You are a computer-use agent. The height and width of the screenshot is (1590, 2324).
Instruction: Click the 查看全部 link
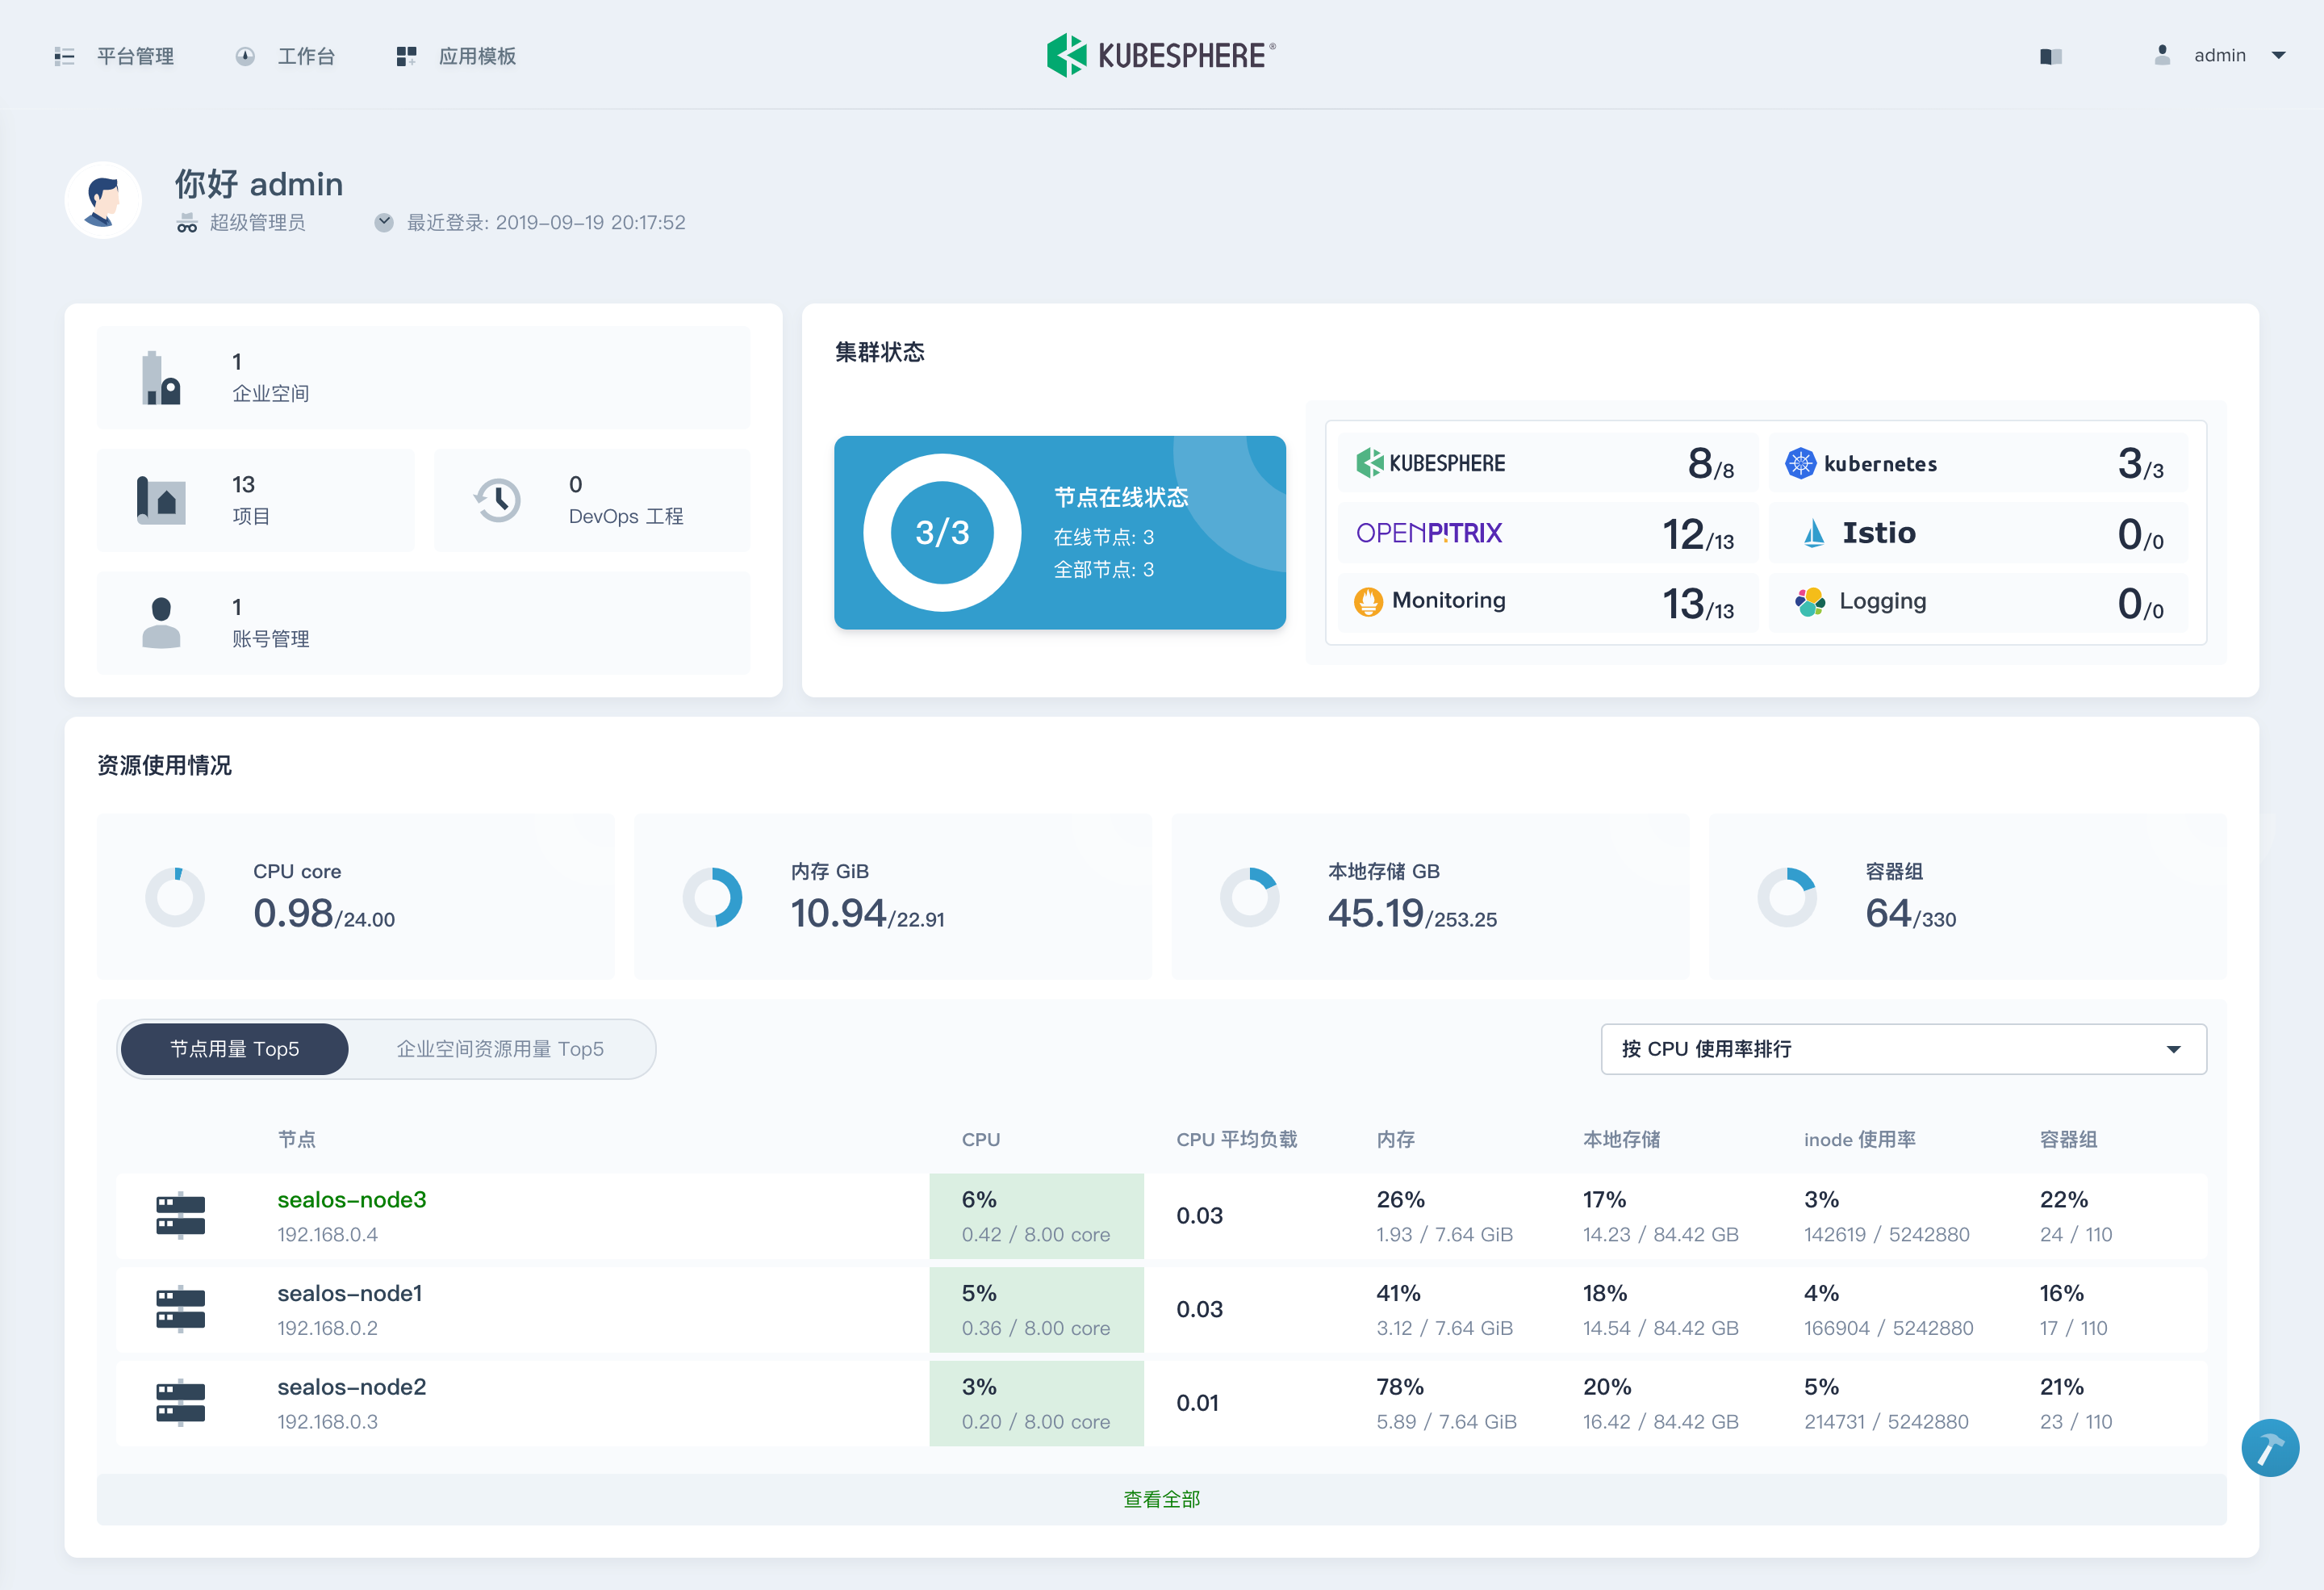tap(1161, 1498)
